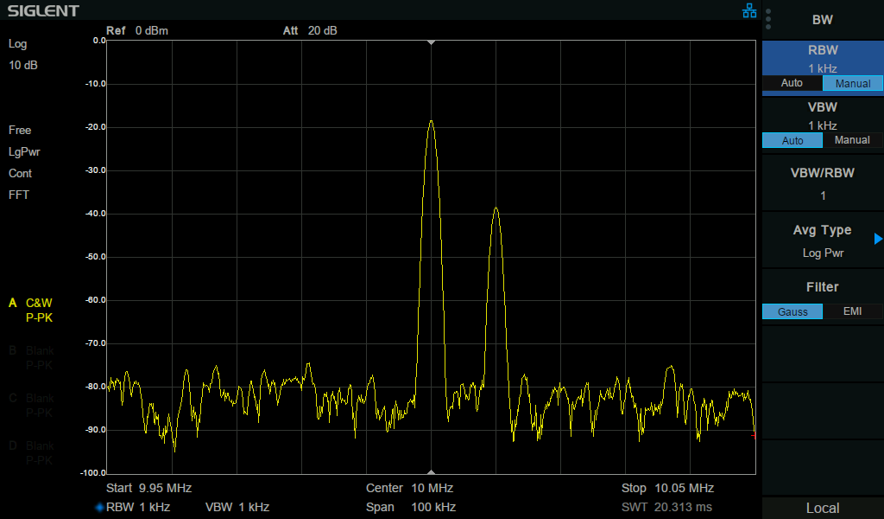Expand the Avg Type submenu arrow
884x519 pixels.
pos(878,239)
